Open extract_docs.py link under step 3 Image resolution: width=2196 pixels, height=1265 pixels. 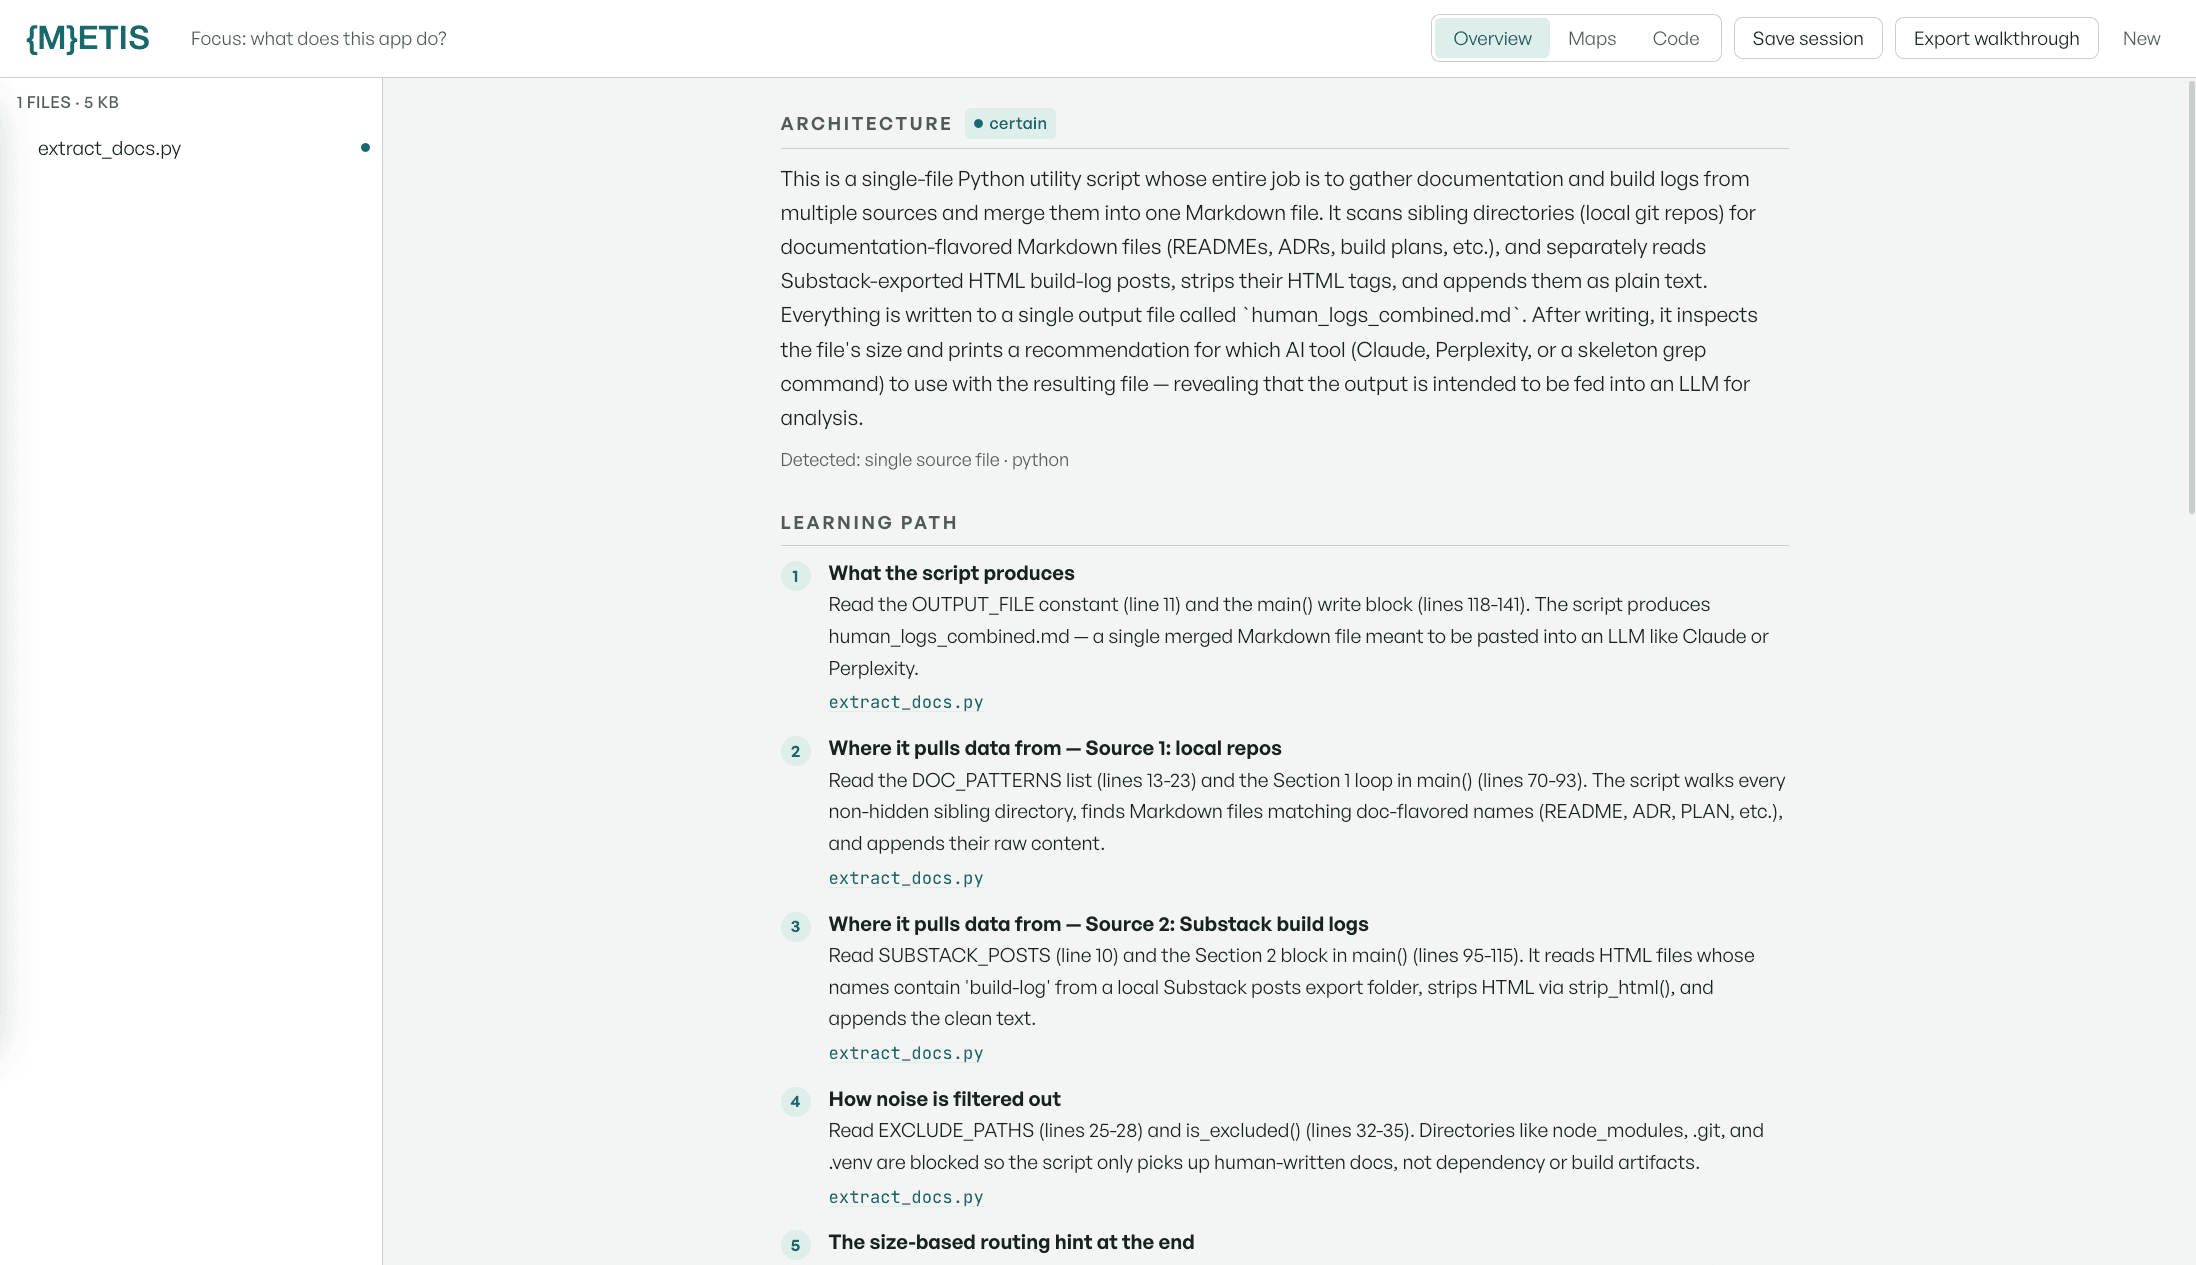906,1053
